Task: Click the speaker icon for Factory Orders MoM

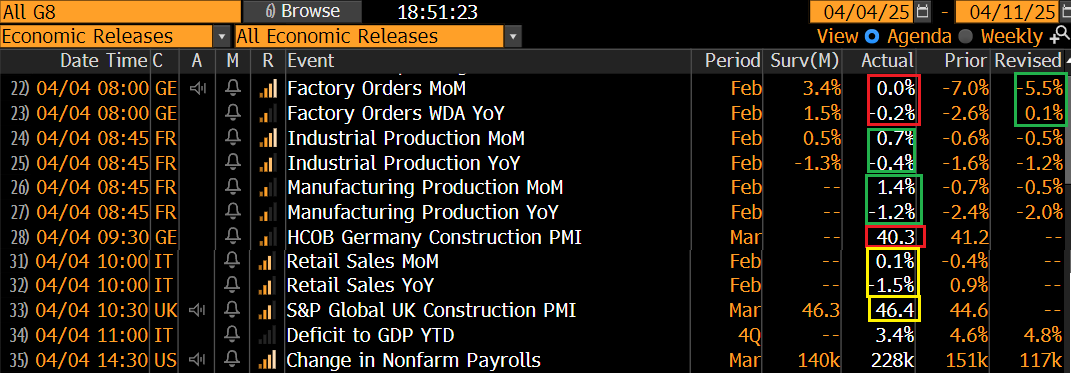Action: click(x=197, y=88)
